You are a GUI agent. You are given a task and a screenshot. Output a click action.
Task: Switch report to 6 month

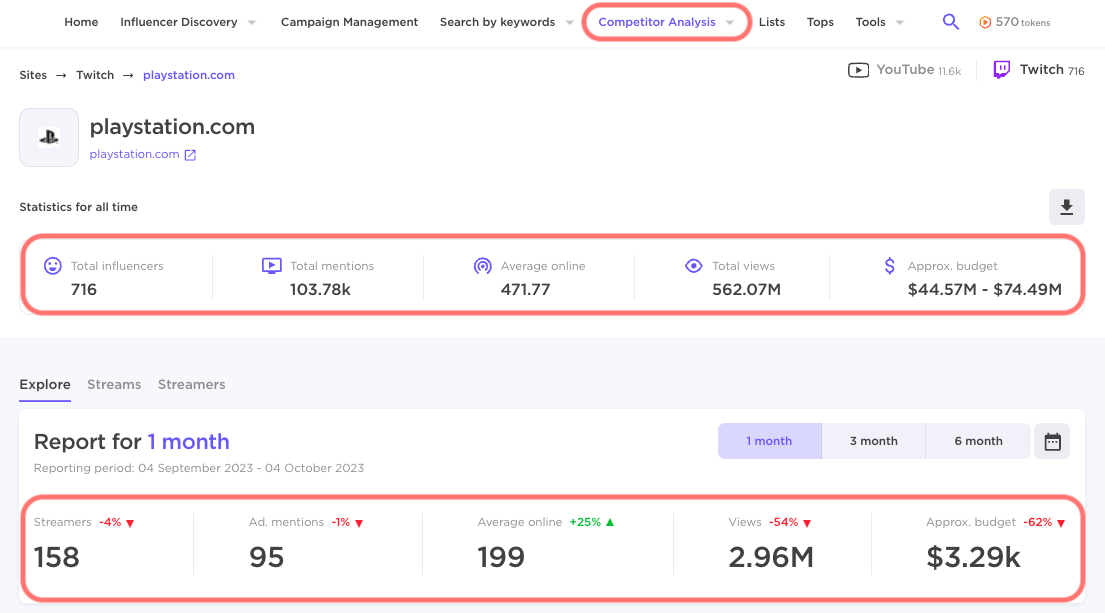pos(978,441)
